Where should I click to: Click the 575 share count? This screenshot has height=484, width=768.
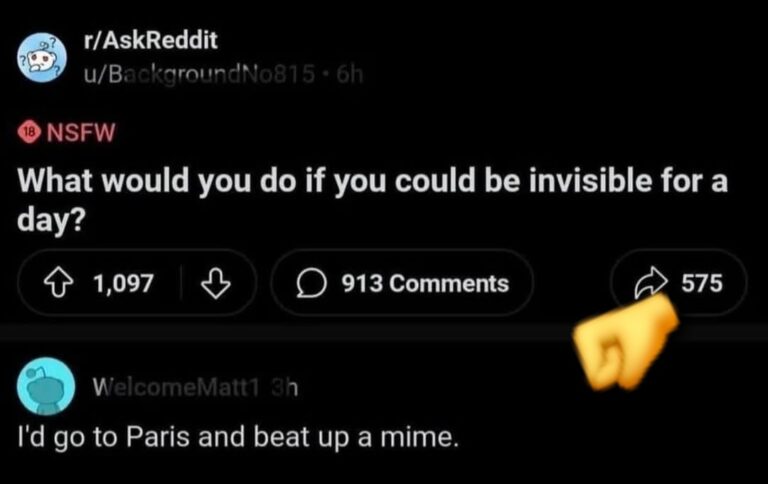[701, 283]
